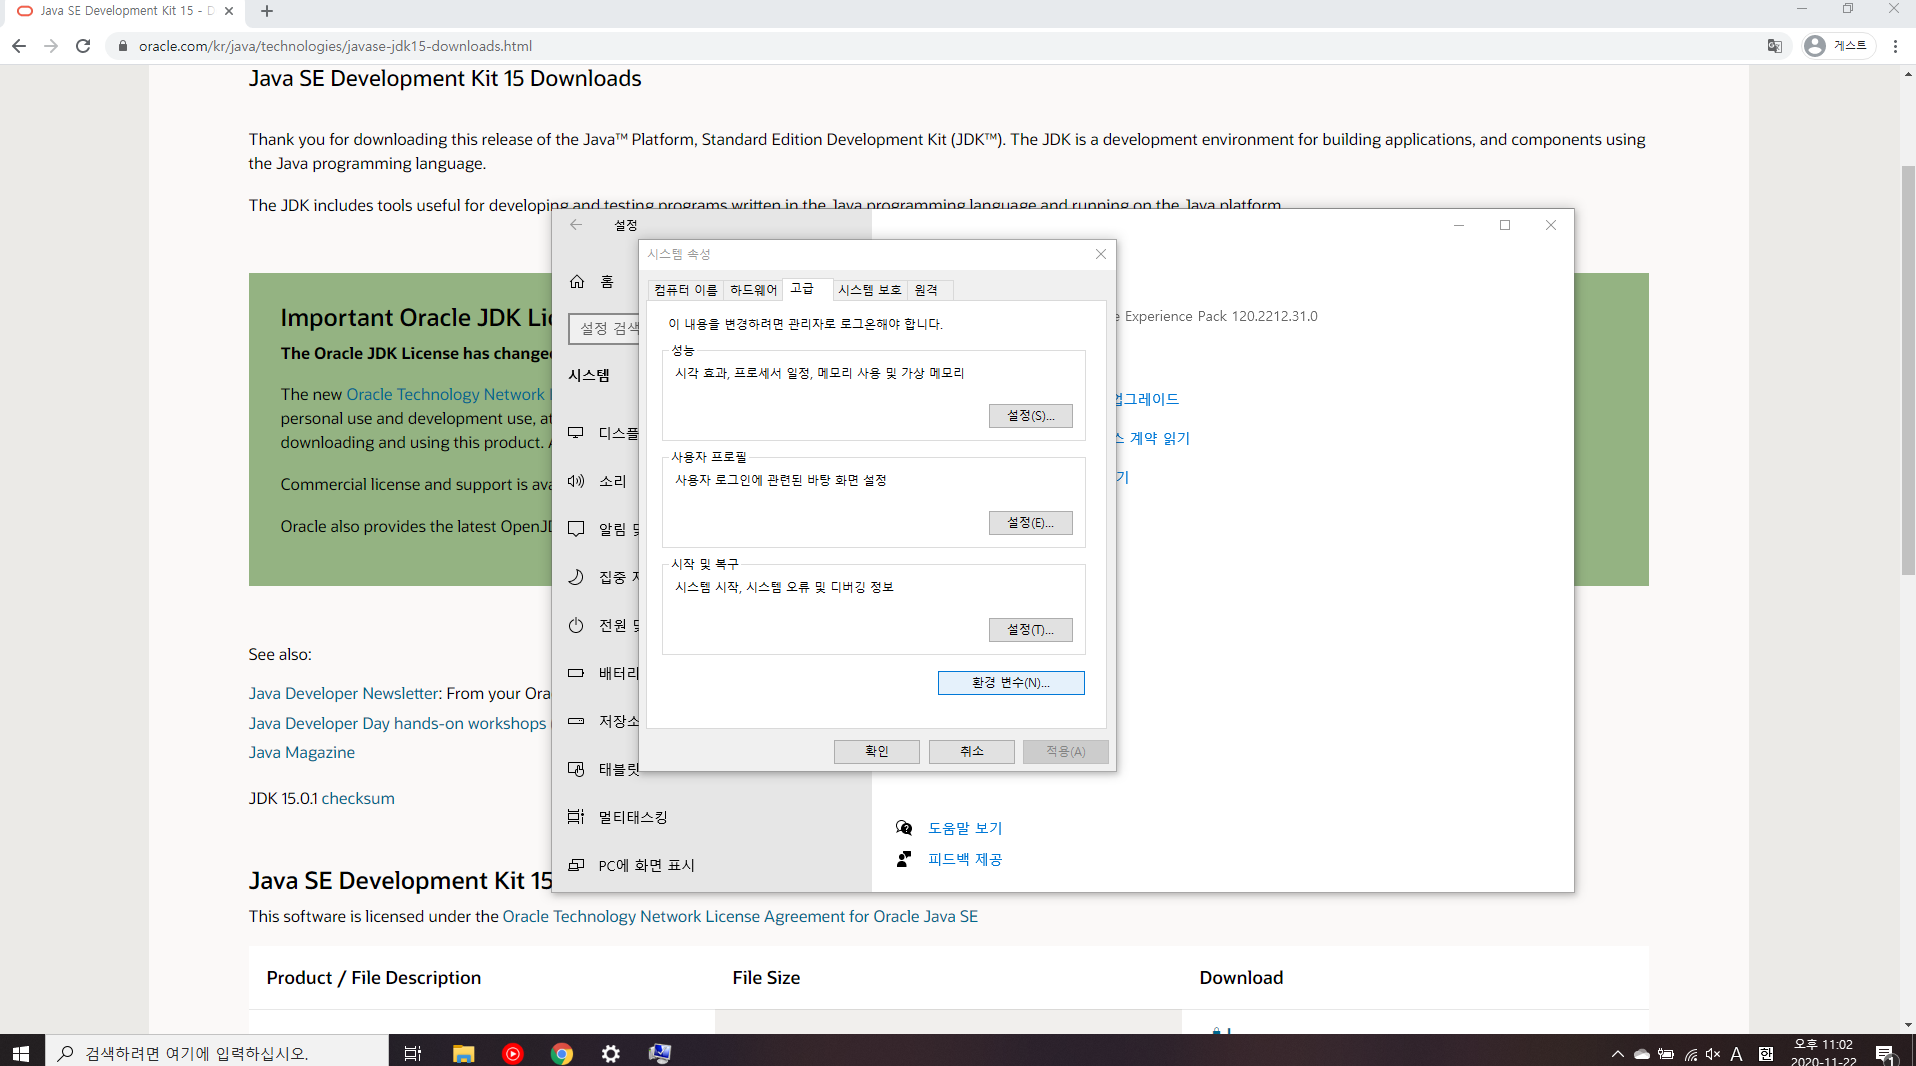1916x1066 pixels.
Task: Click startup and recovery 설정(T)... button
Action: coord(1030,630)
